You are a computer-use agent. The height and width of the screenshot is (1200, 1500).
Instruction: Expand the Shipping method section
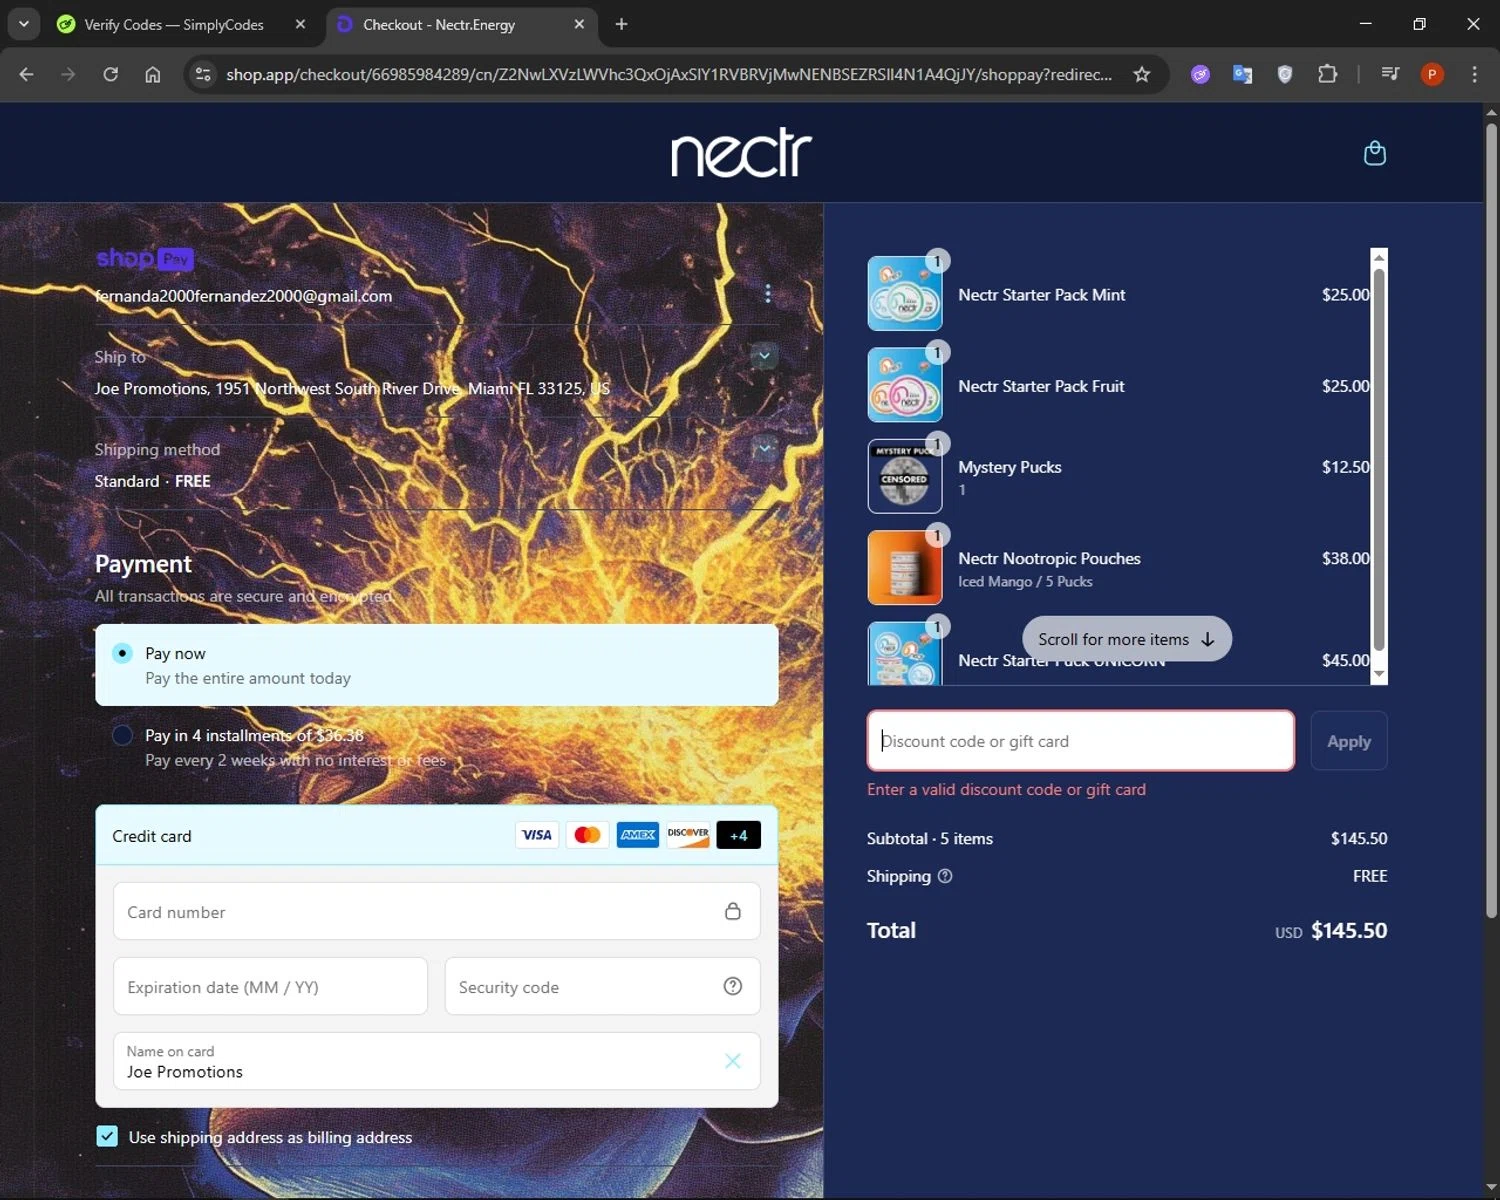764,448
